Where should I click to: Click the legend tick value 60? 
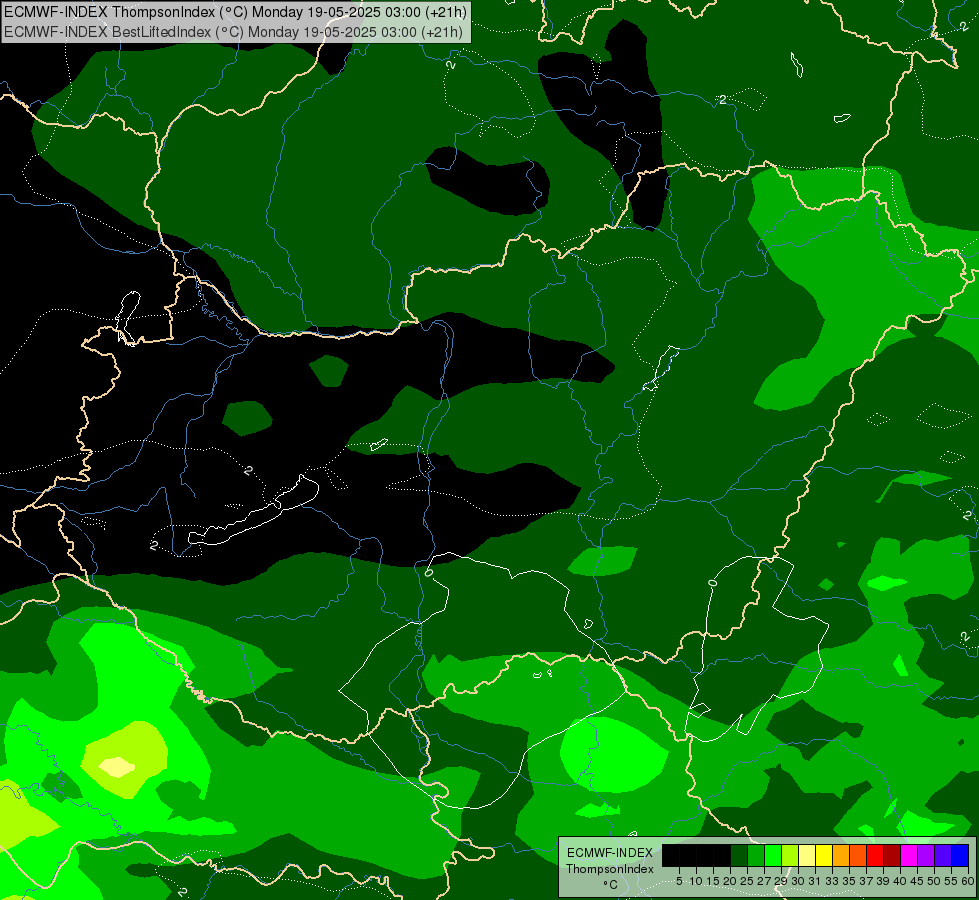coord(968,881)
